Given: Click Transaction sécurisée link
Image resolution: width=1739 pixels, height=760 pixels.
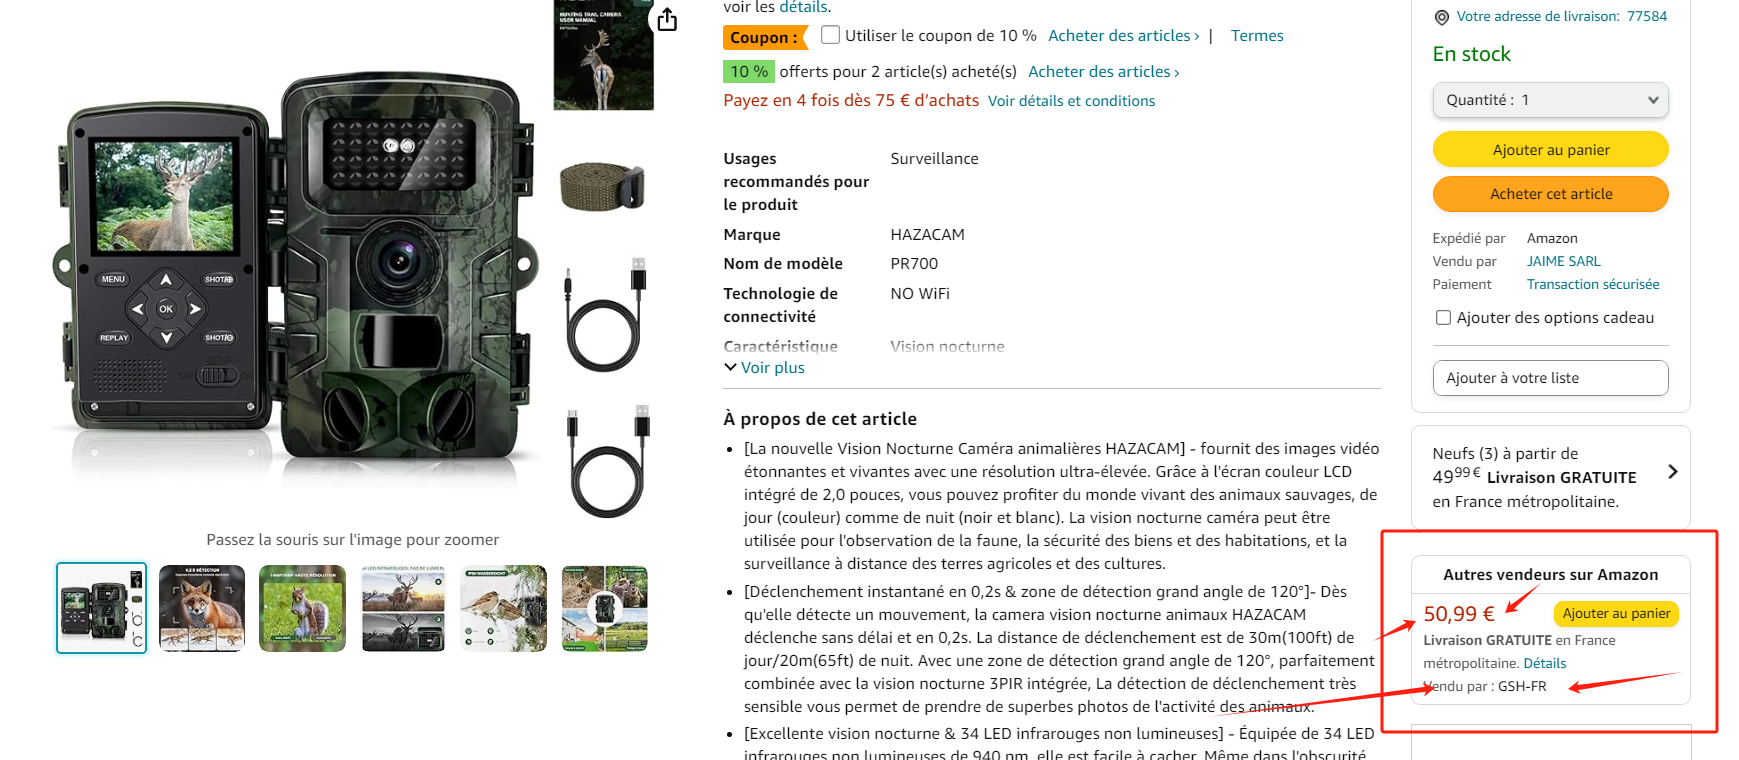Looking at the screenshot, I should click(1592, 284).
